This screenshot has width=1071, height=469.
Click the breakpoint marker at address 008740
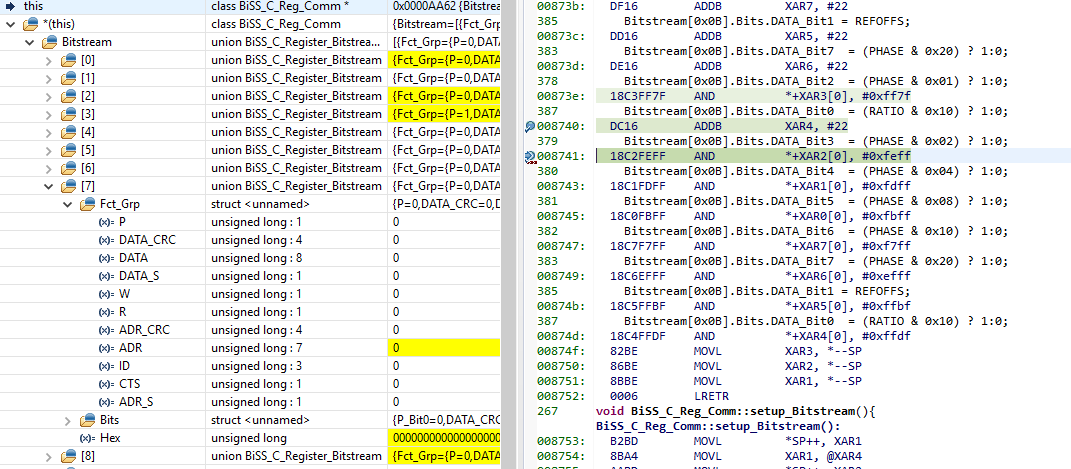click(530, 127)
